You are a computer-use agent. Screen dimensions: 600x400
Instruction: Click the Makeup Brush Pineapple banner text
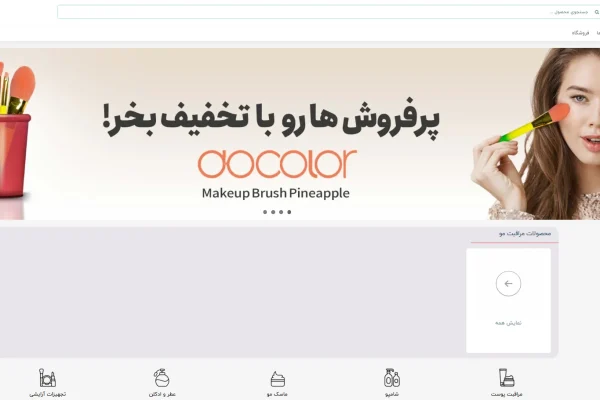click(x=276, y=193)
